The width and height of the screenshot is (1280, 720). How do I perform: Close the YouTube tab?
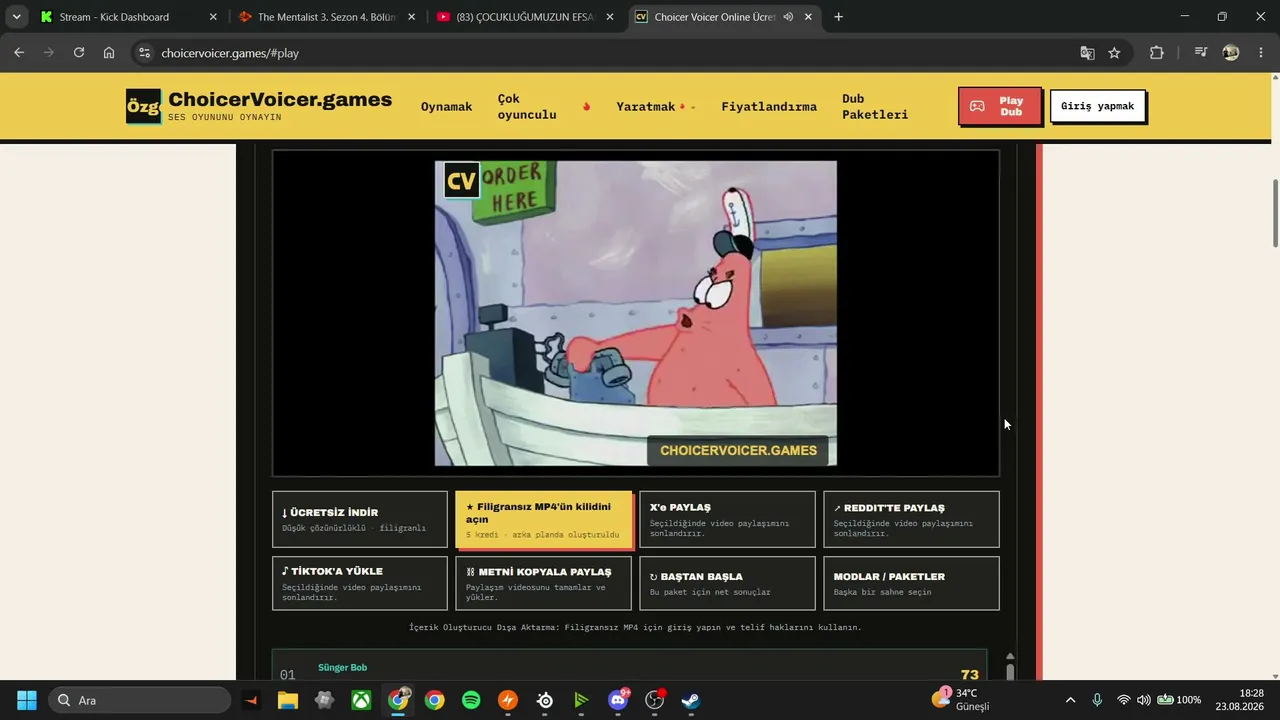pyautogui.click(x=610, y=17)
